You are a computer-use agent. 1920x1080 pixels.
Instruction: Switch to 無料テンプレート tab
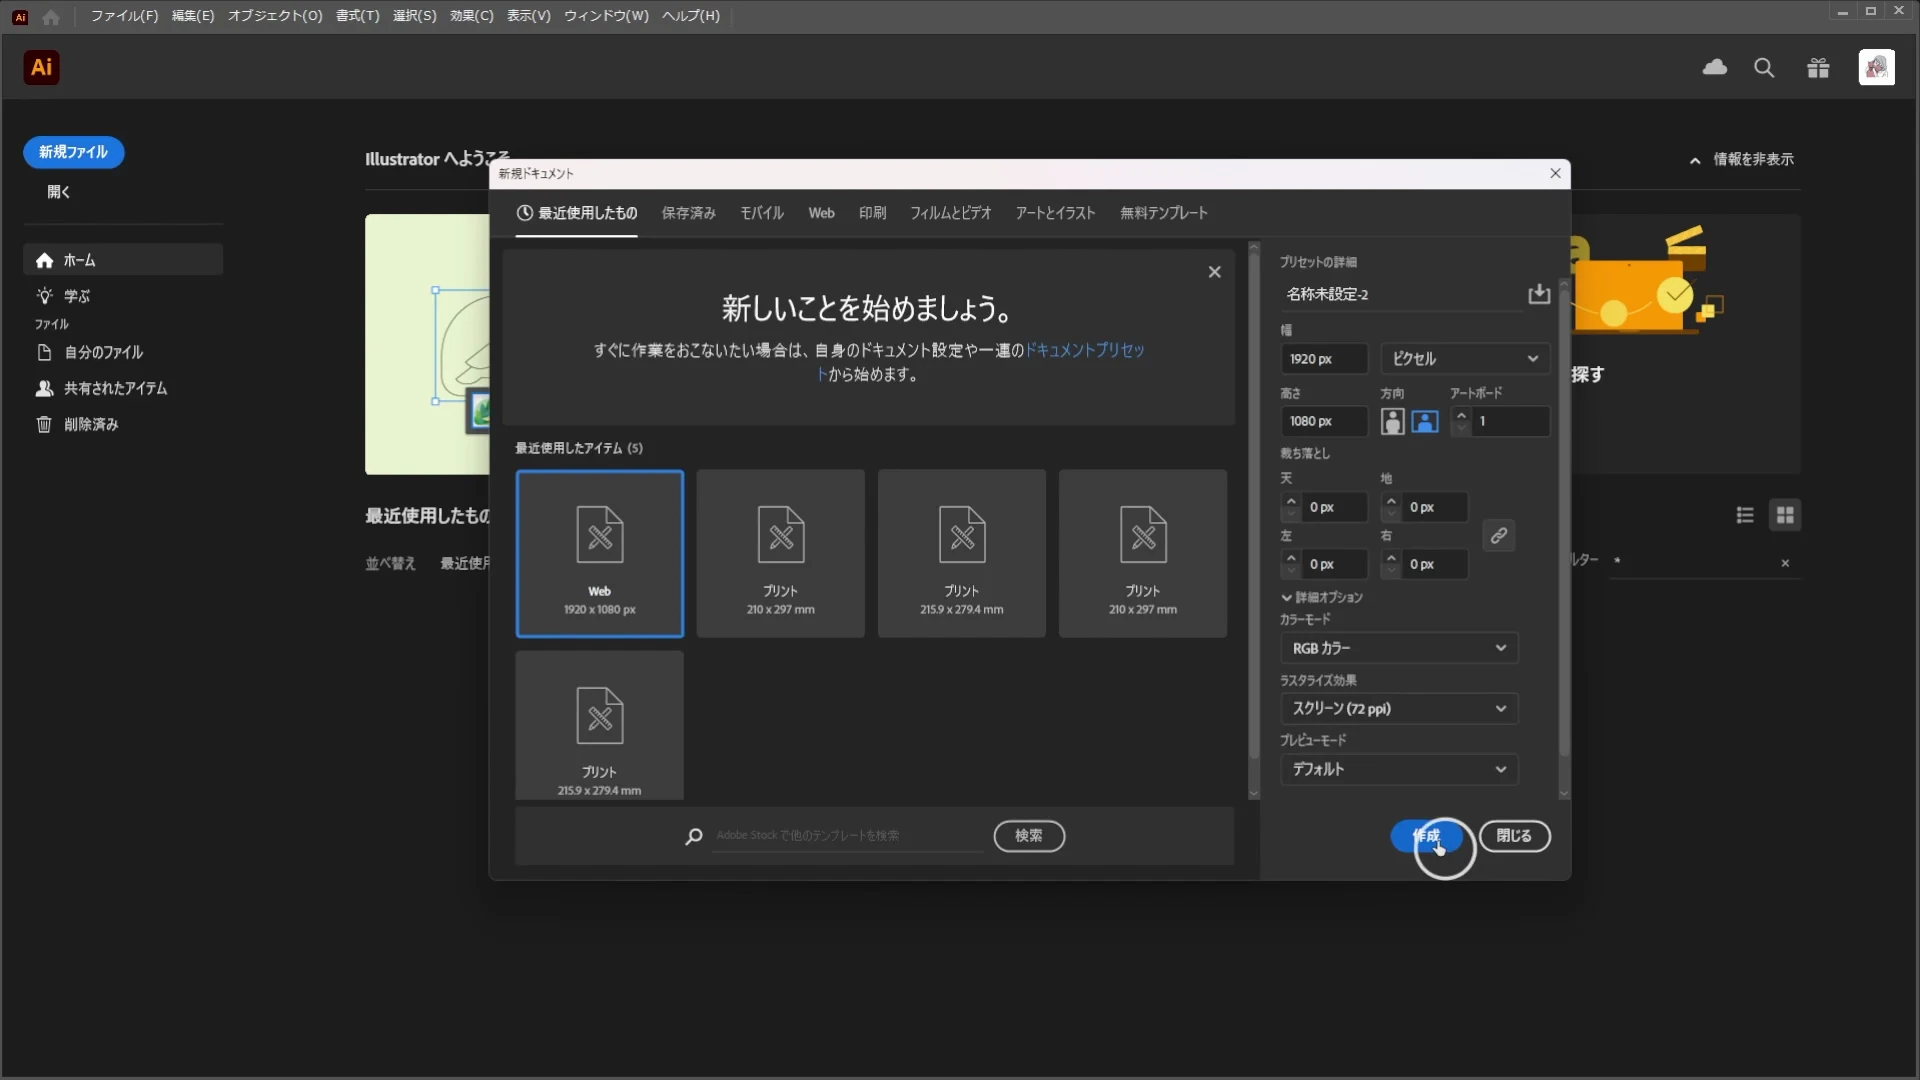click(1163, 213)
